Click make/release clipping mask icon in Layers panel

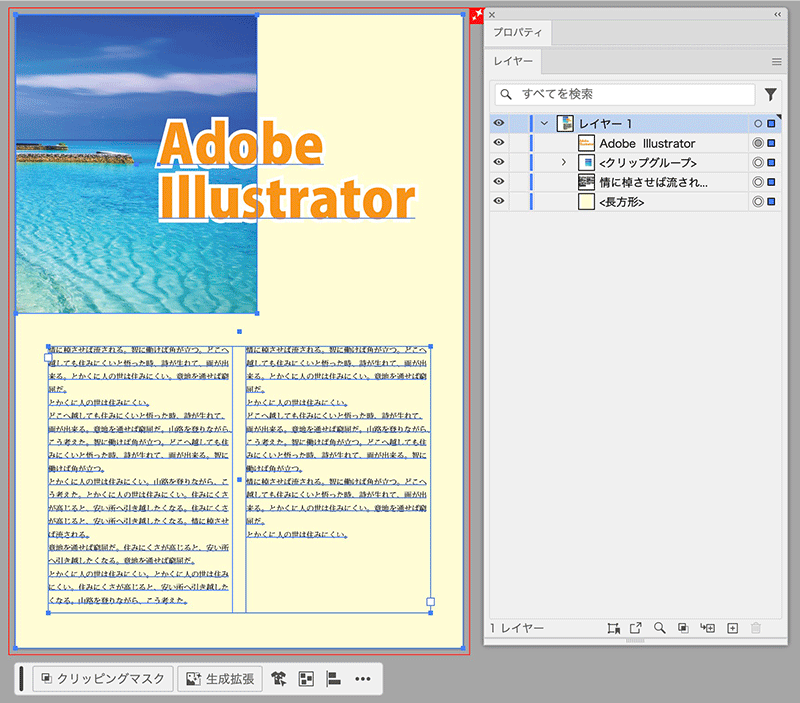click(x=683, y=628)
